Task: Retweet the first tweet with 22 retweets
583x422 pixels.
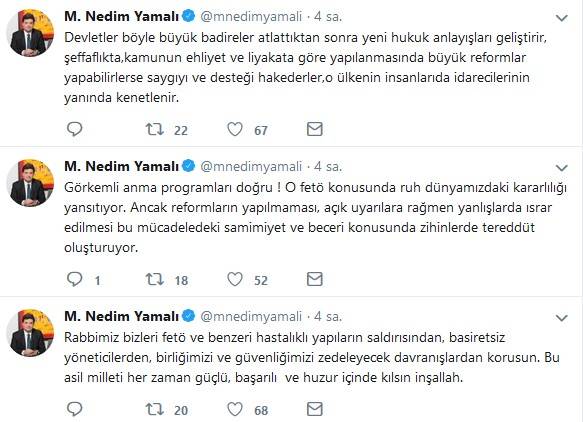Action: 155,129
